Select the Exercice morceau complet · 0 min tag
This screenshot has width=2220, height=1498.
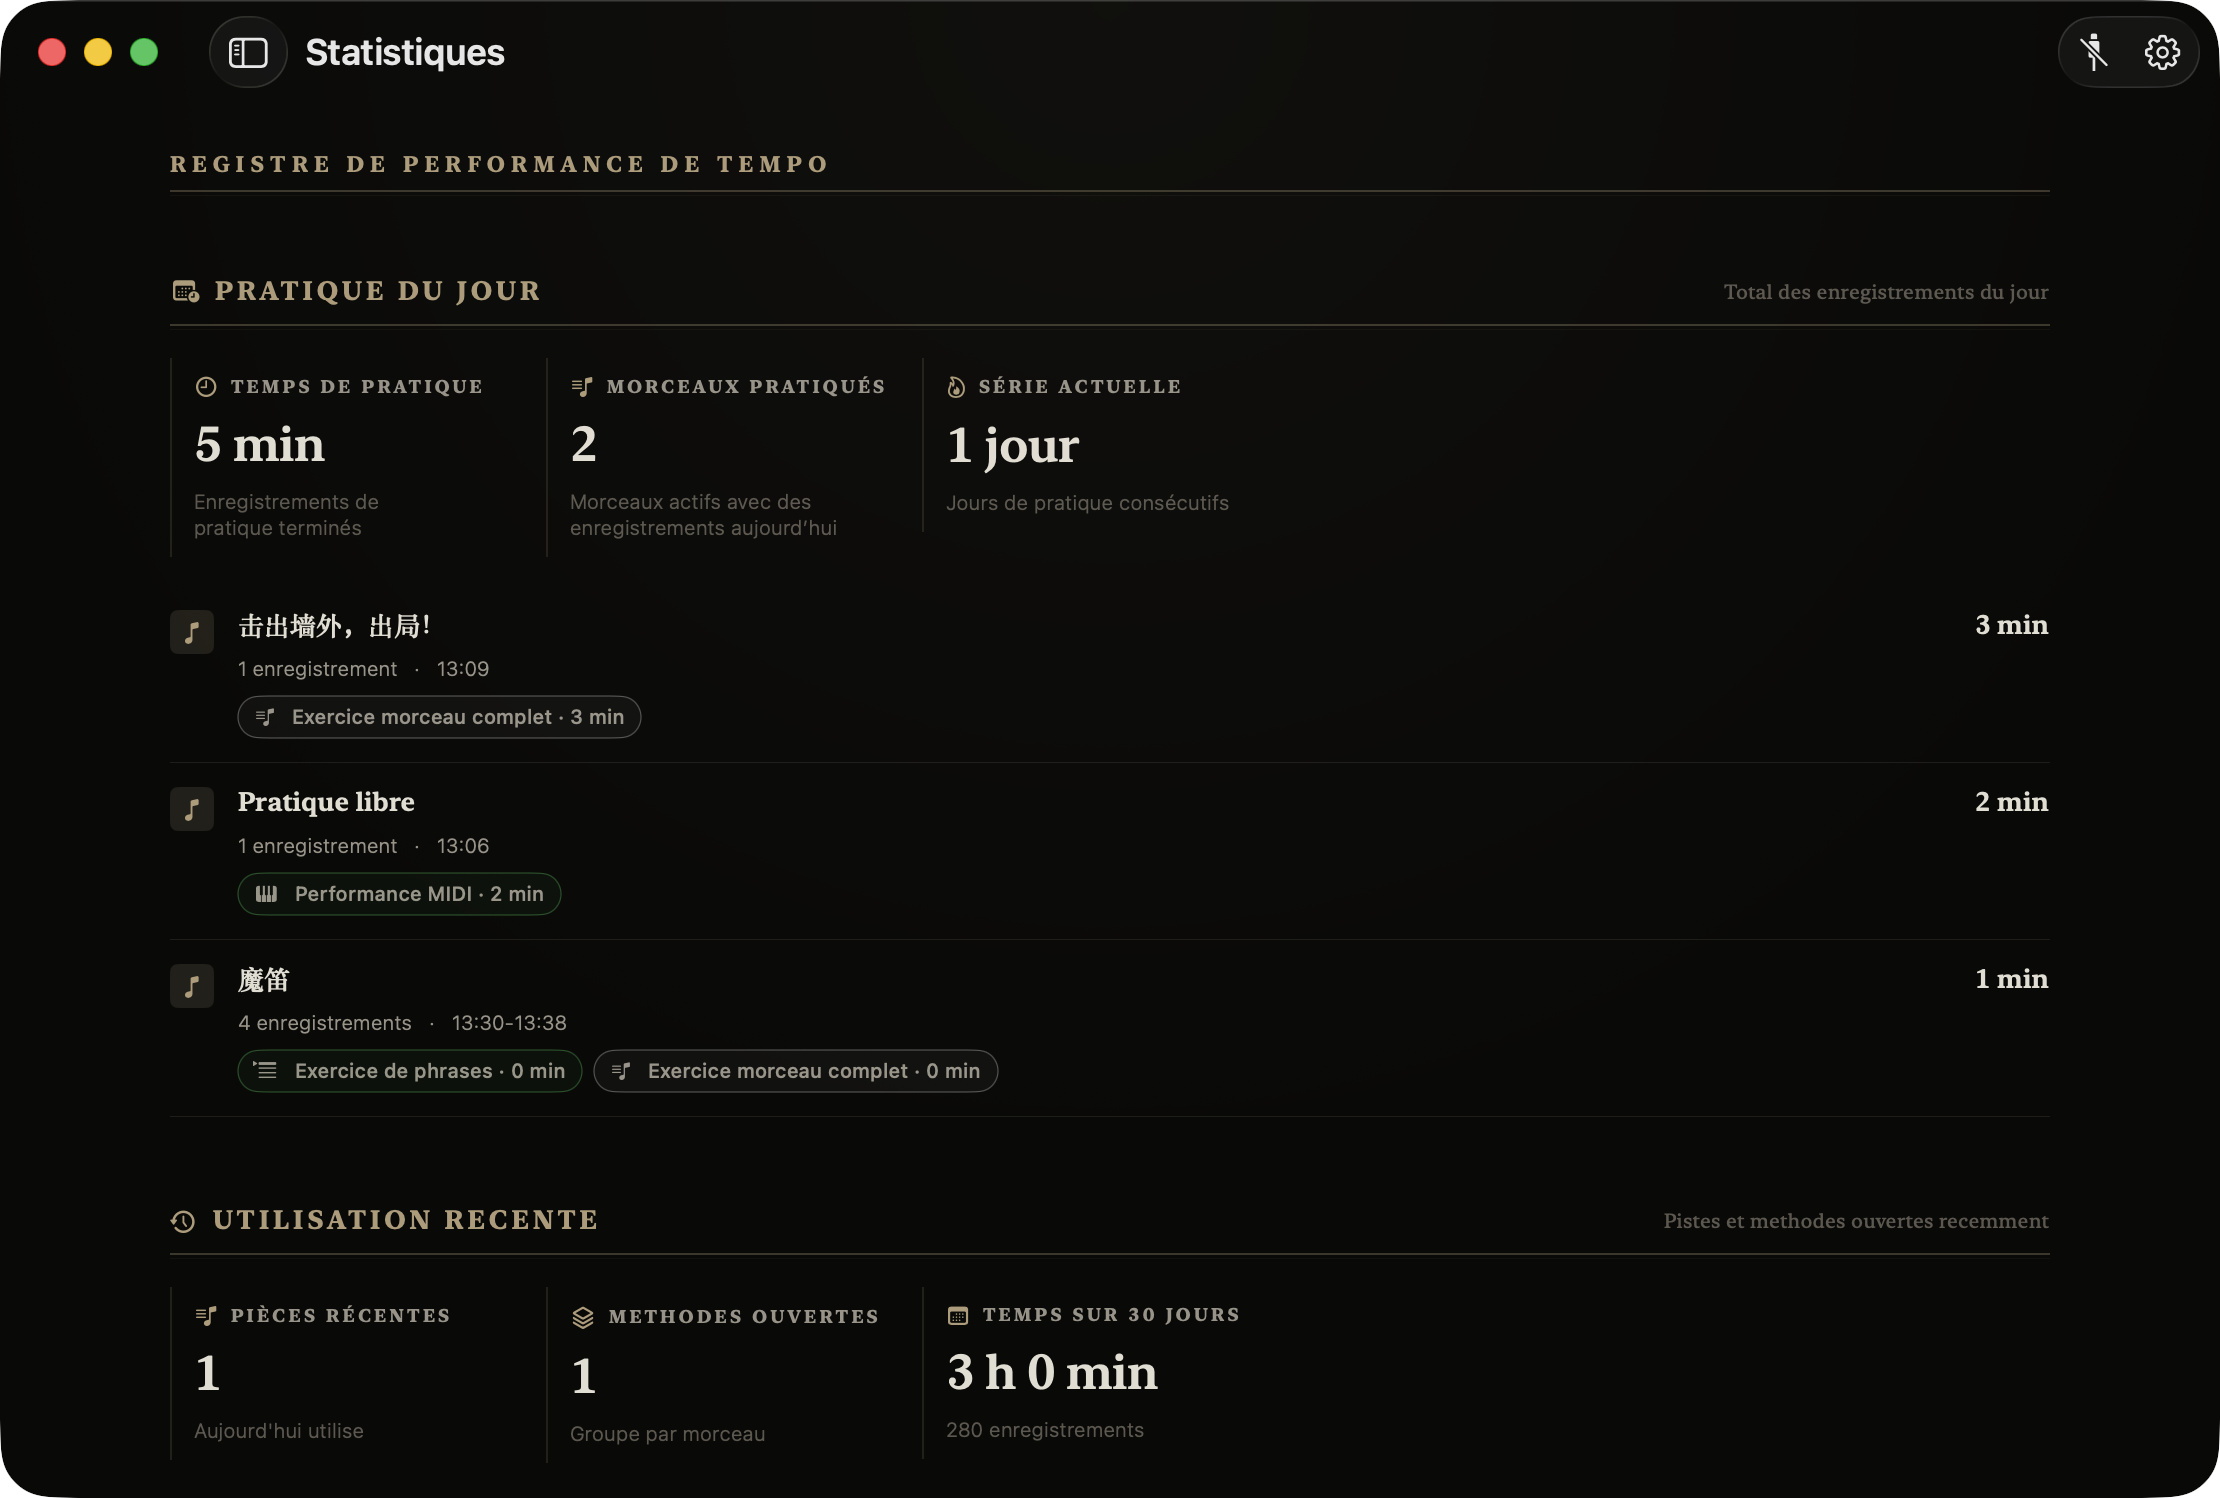pyautogui.click(x=796, y=1071)
